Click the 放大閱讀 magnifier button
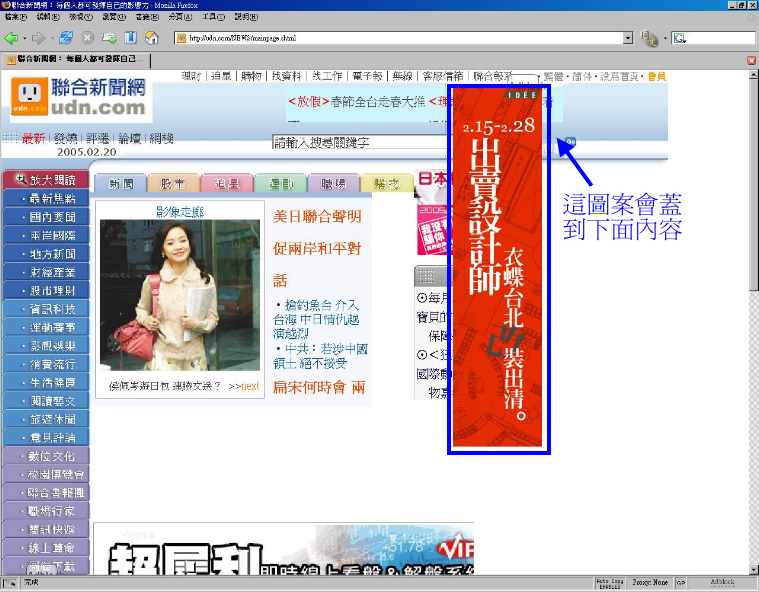Screen dimensions: 759x592 (x=46, y=180)
